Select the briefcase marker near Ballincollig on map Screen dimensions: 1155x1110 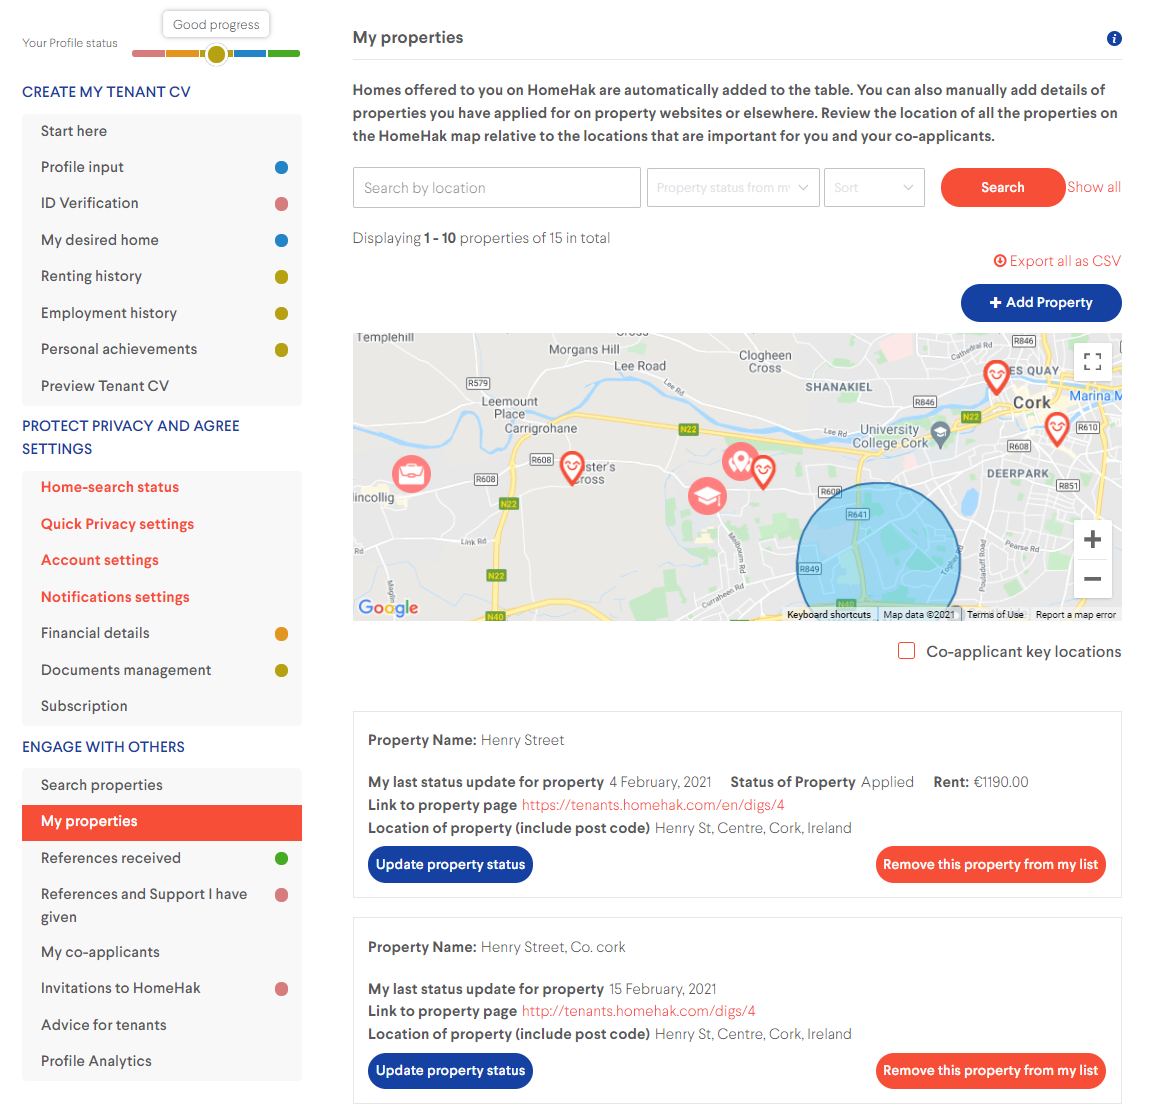pos(411,474)
